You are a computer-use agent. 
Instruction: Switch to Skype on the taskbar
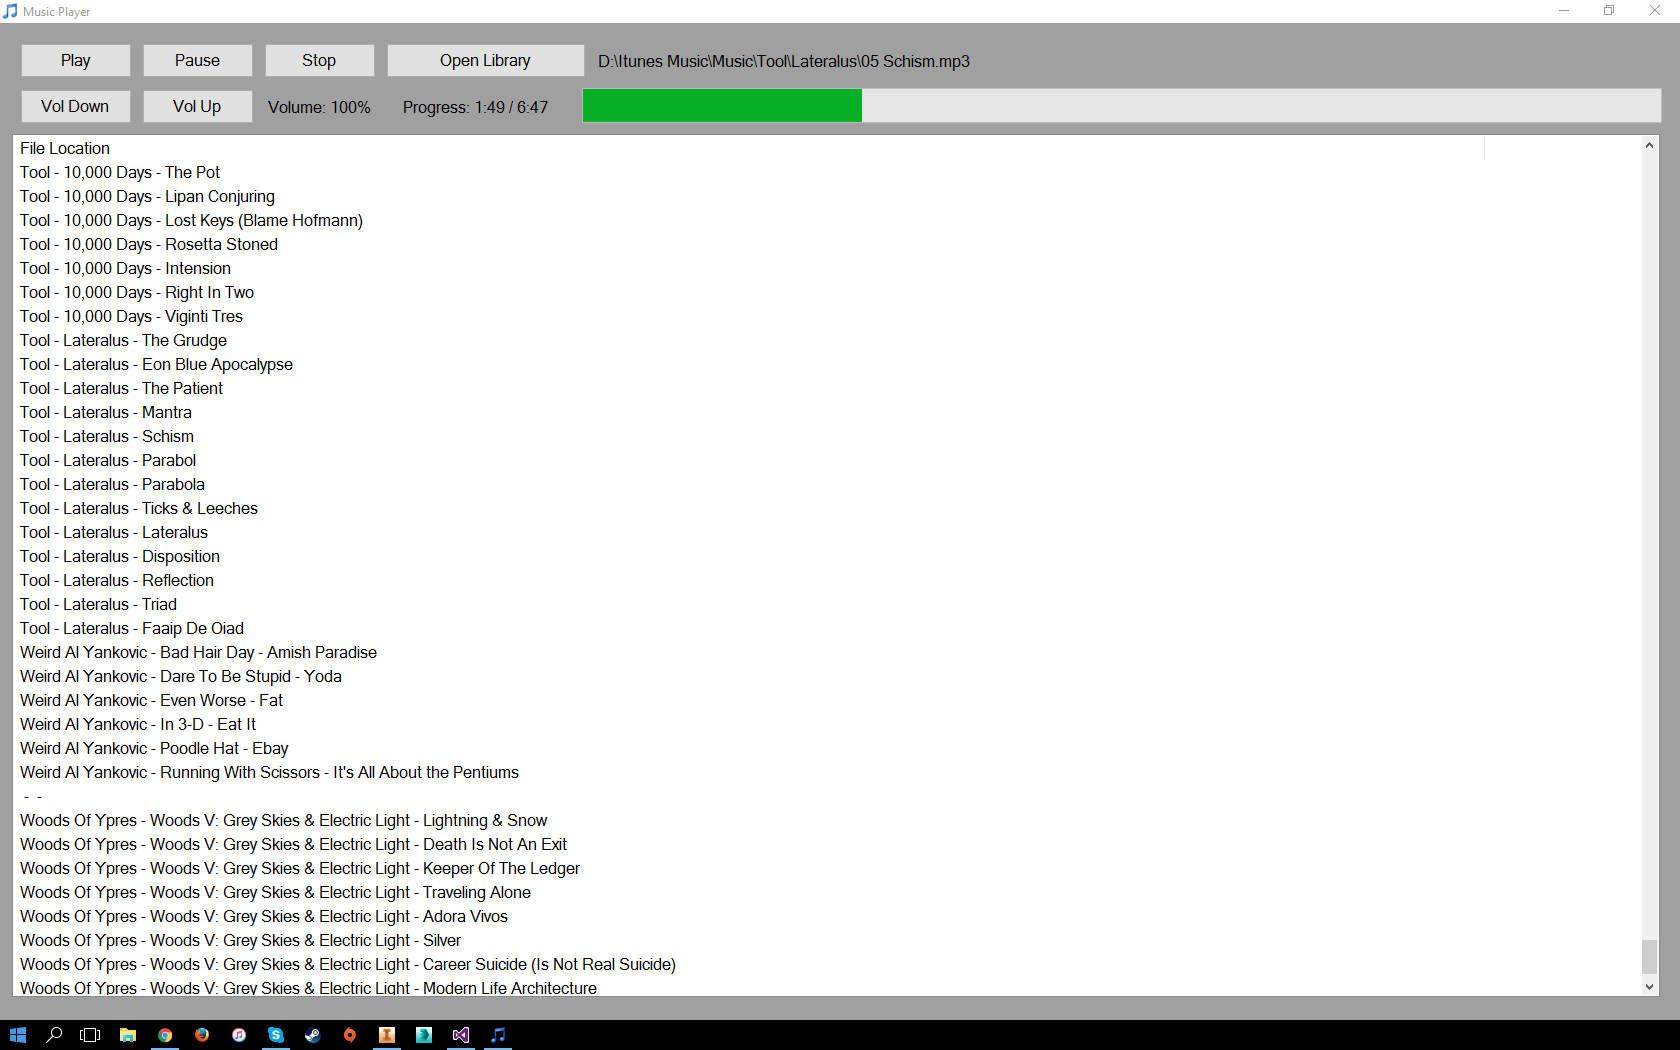click(x=276, y=1035)
